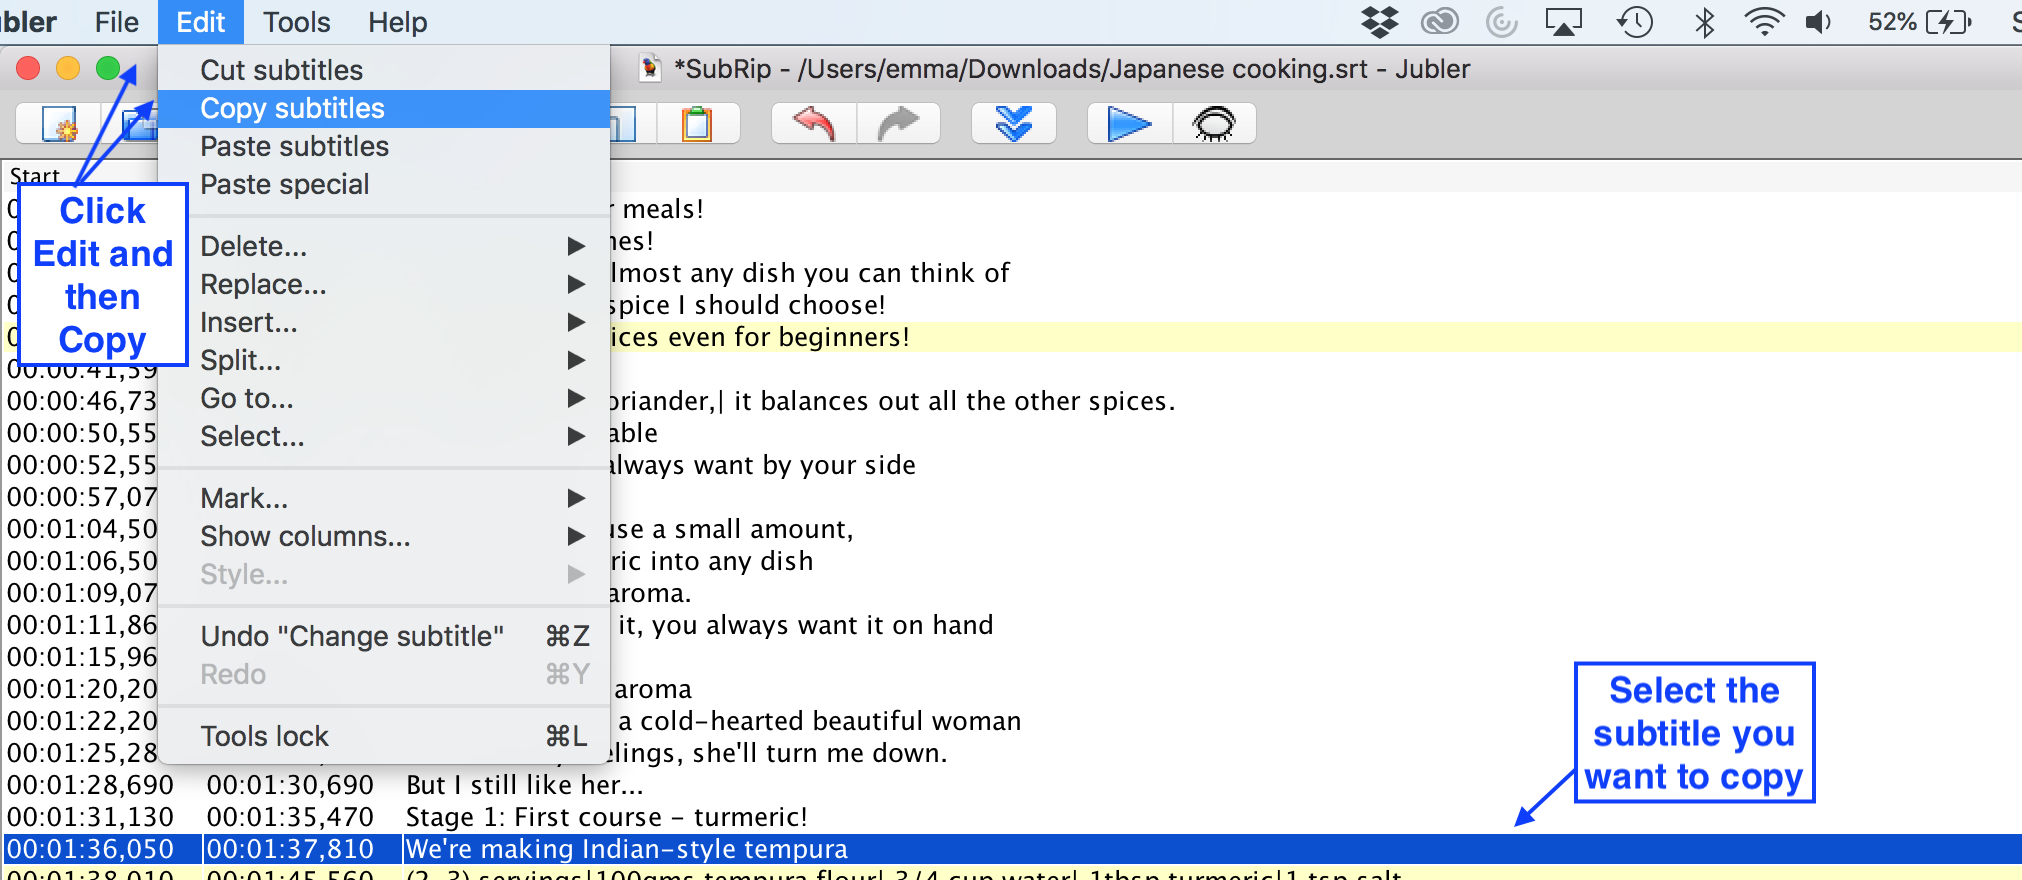Click the New subtitle file toolbar icon
2022x880 pixels.
58,124
